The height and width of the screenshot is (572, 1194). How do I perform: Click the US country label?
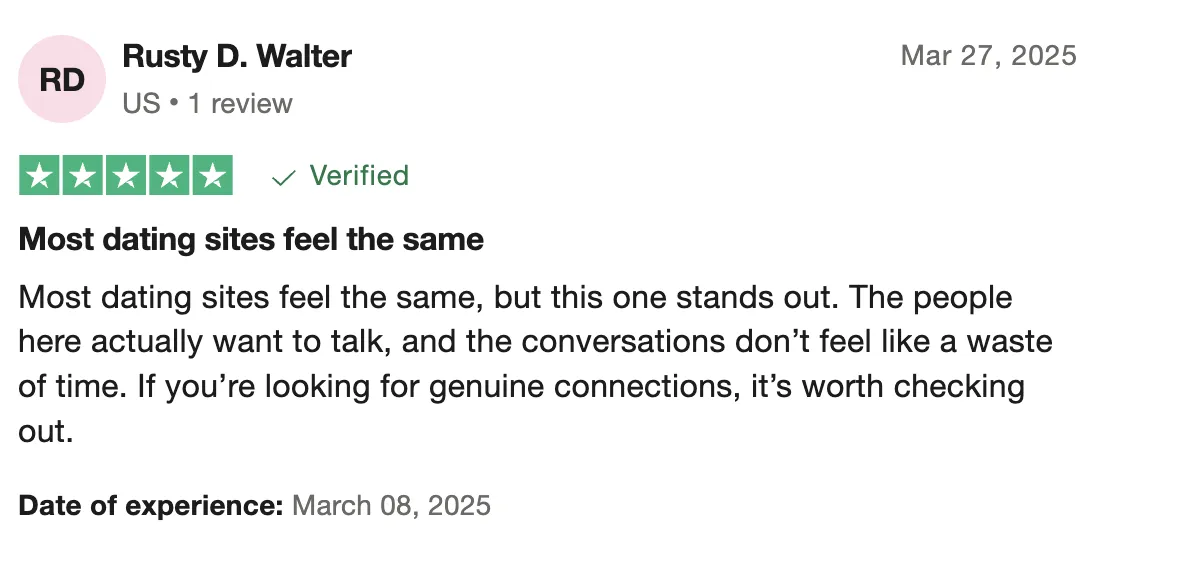pos(141,103)
